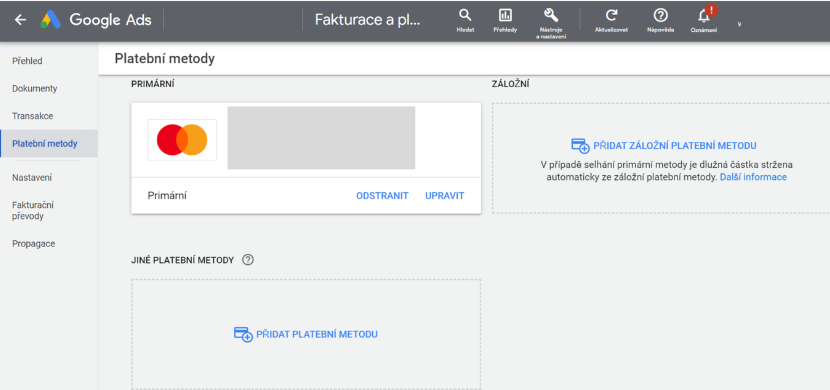Open Fakturační převody in the sidebar
This screenshot has height=390, width=830.
[x=33, y=211]
